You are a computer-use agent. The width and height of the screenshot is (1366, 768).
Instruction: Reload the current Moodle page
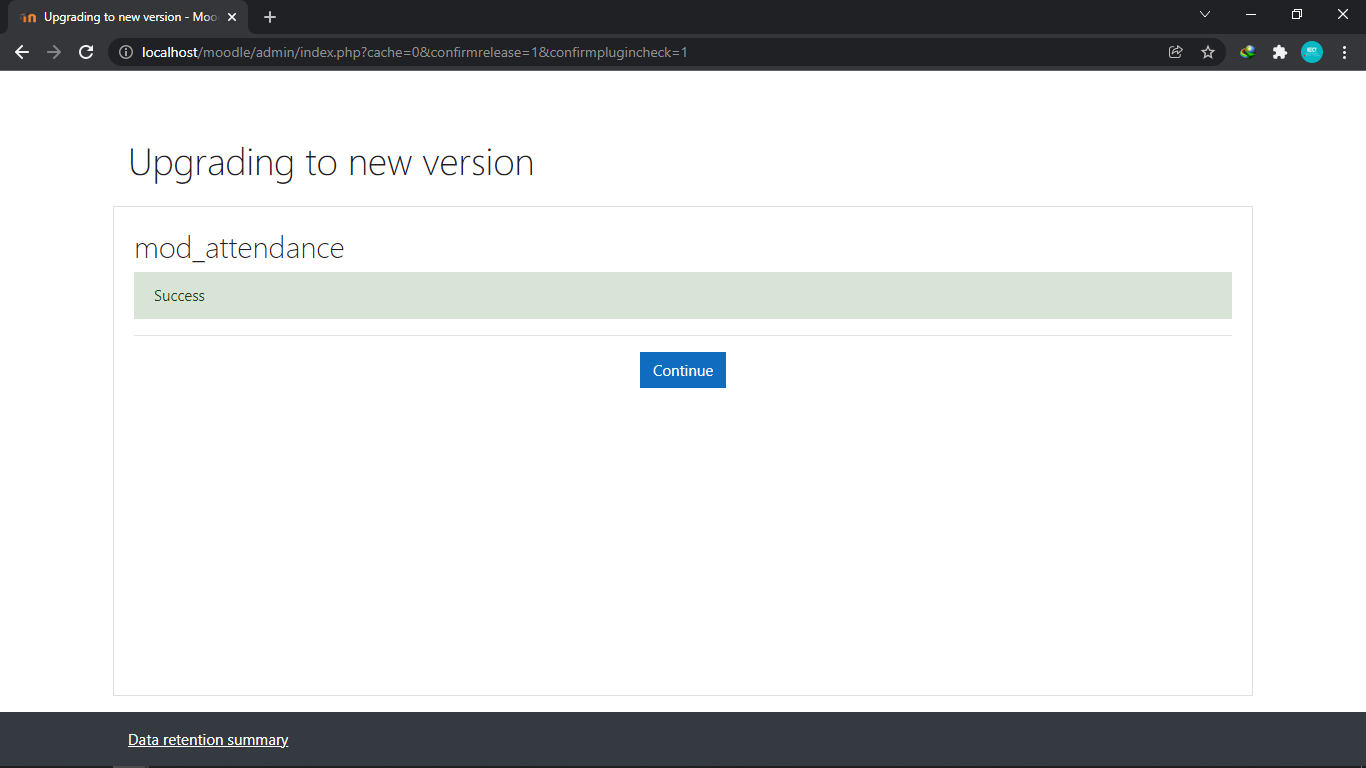coord(86,52)
